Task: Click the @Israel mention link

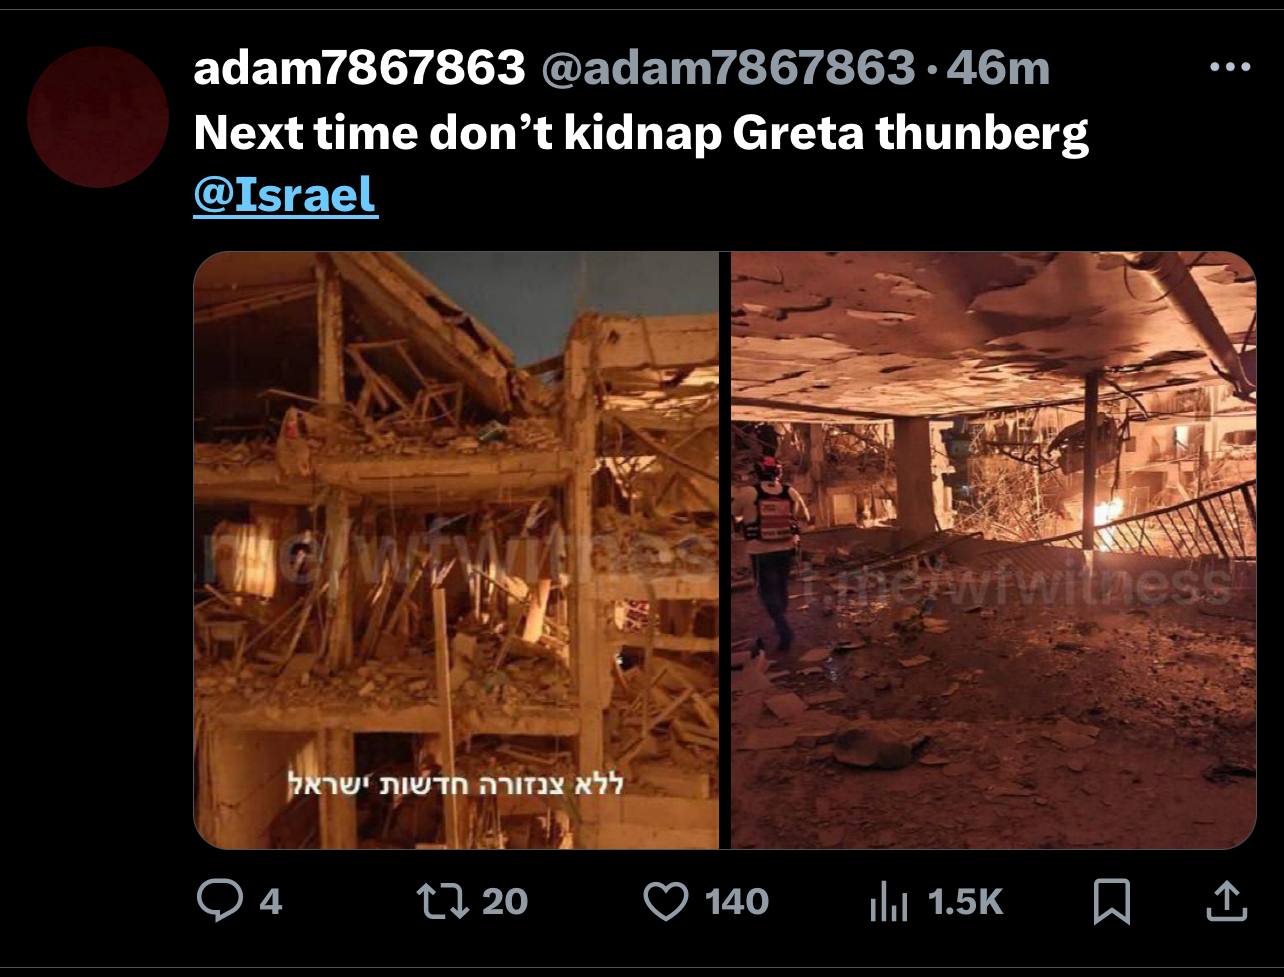Action: point(285,194)
